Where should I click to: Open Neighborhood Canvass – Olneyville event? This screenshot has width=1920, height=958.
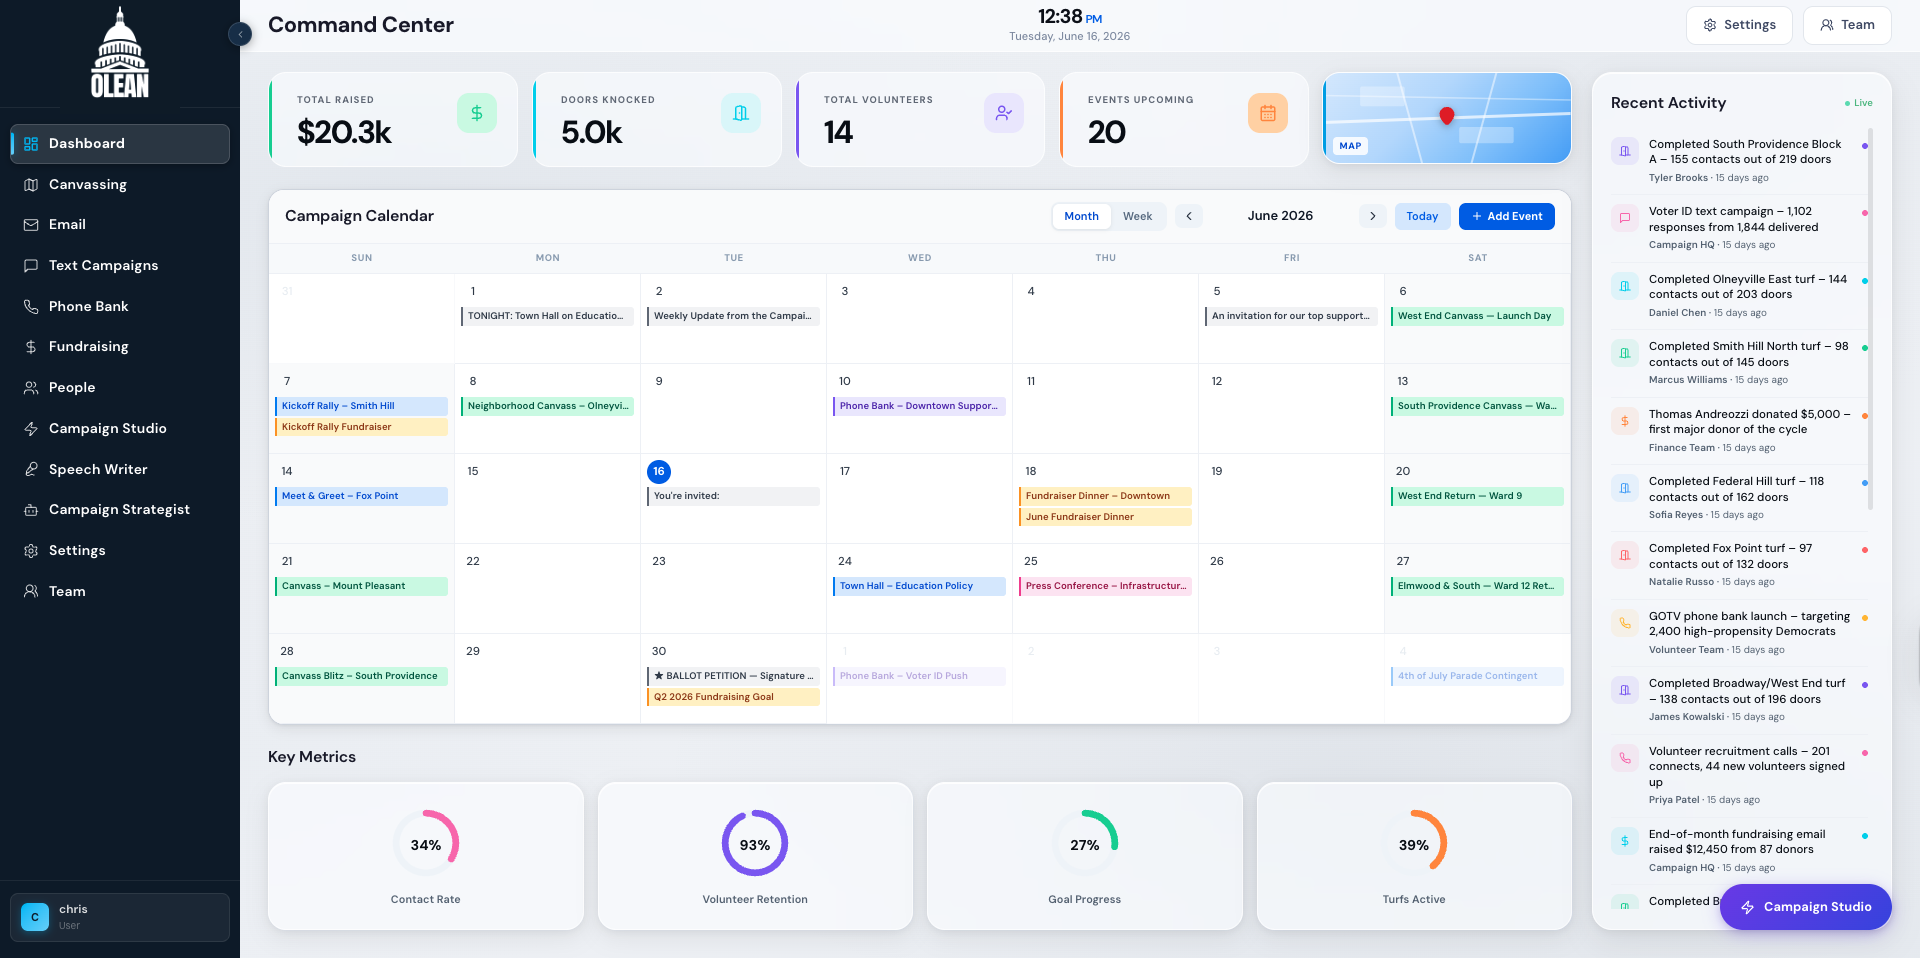click(x=547, y=406)
